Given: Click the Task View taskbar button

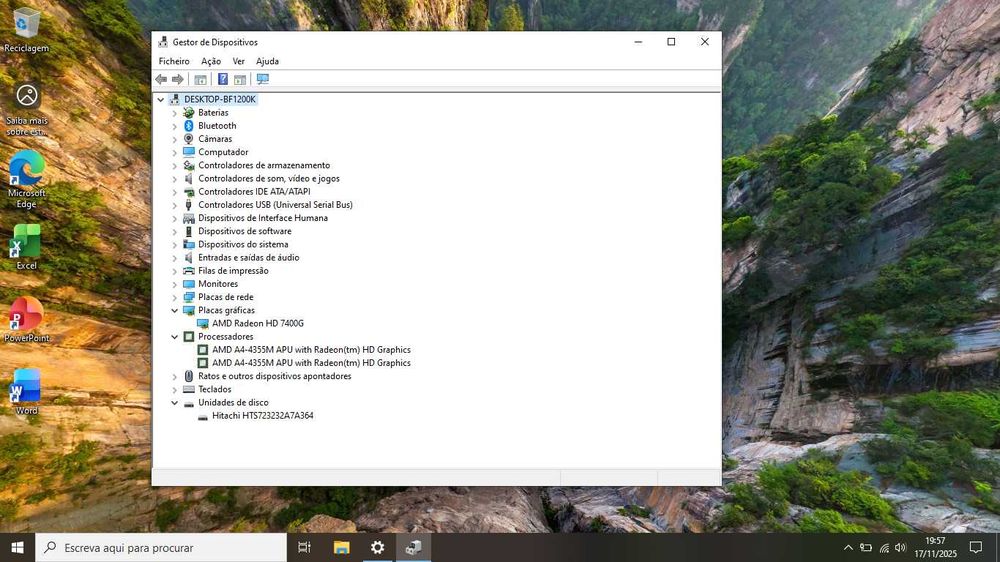Looking at the screenshot, I should pos(305,547).
